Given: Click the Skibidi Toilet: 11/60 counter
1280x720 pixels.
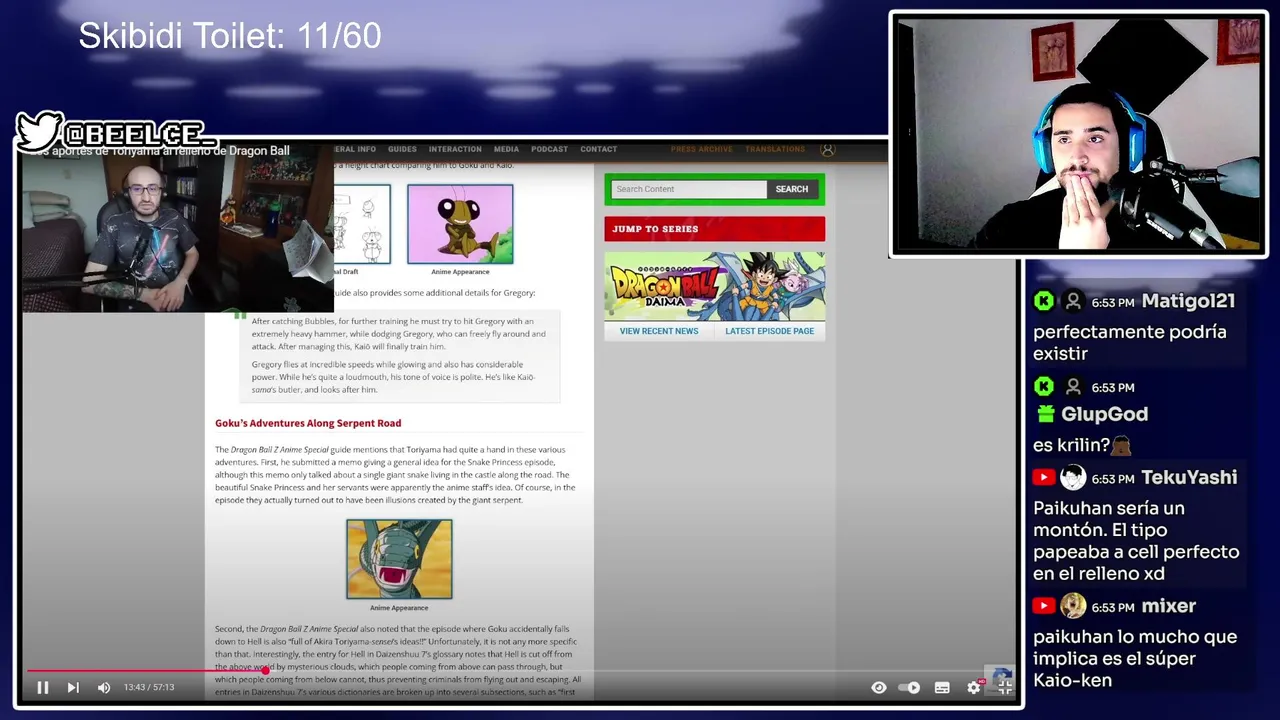Looking at the screenshot, I should pyautogui.click(x=230, y=37).
